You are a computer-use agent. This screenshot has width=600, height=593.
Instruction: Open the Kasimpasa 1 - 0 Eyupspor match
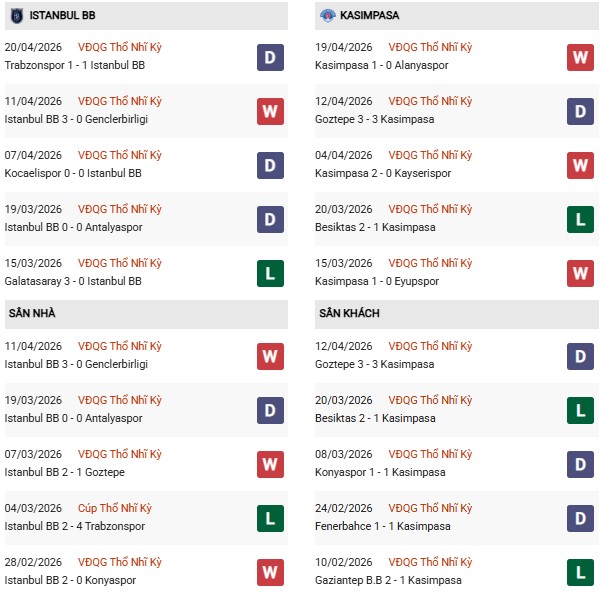[380, 281]
